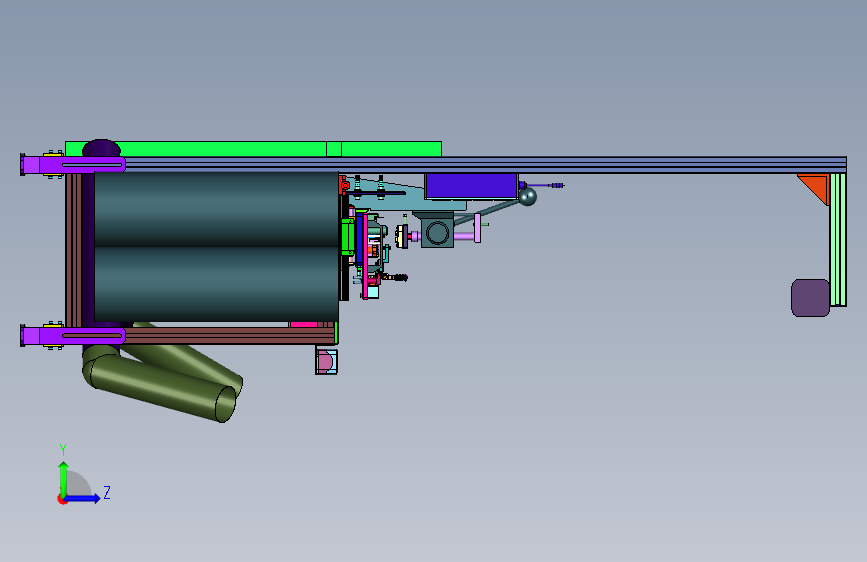Select the small pink block below the frame
The width and height of the screenshot is (867, 562).
click(x=326, y=361)
